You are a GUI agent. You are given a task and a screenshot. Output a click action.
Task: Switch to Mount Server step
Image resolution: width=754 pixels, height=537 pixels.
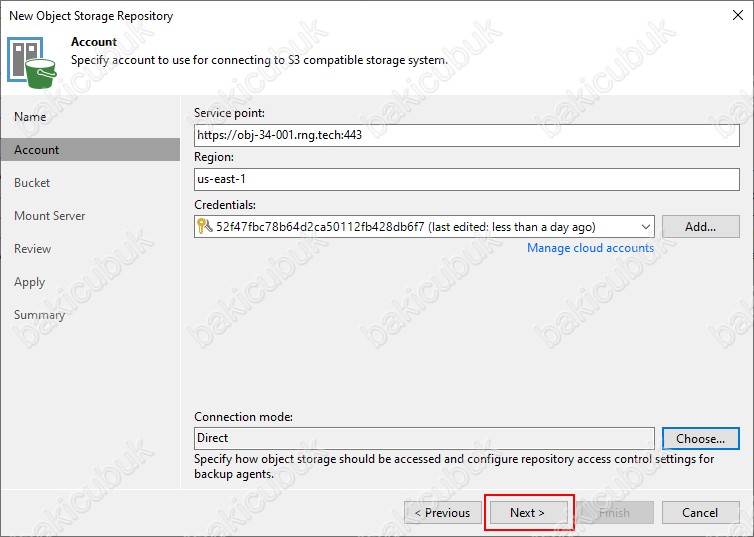tap(50, 216)
